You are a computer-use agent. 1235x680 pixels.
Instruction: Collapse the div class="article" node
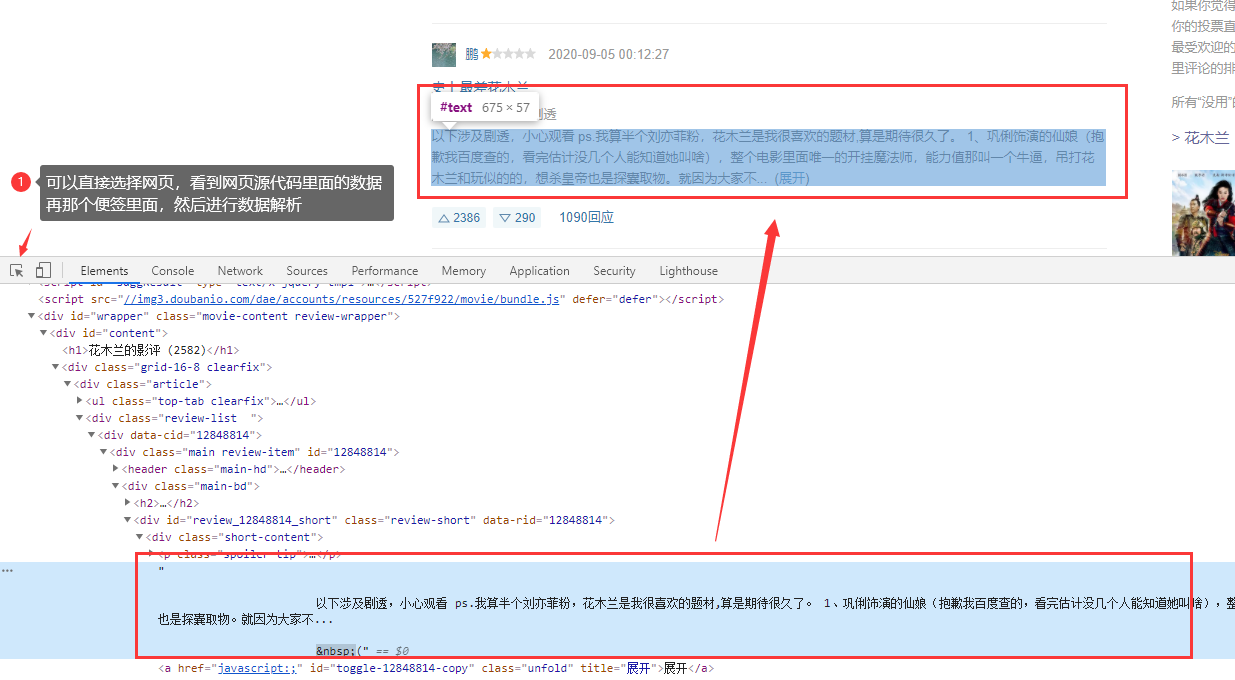click(x=67, y=384)
